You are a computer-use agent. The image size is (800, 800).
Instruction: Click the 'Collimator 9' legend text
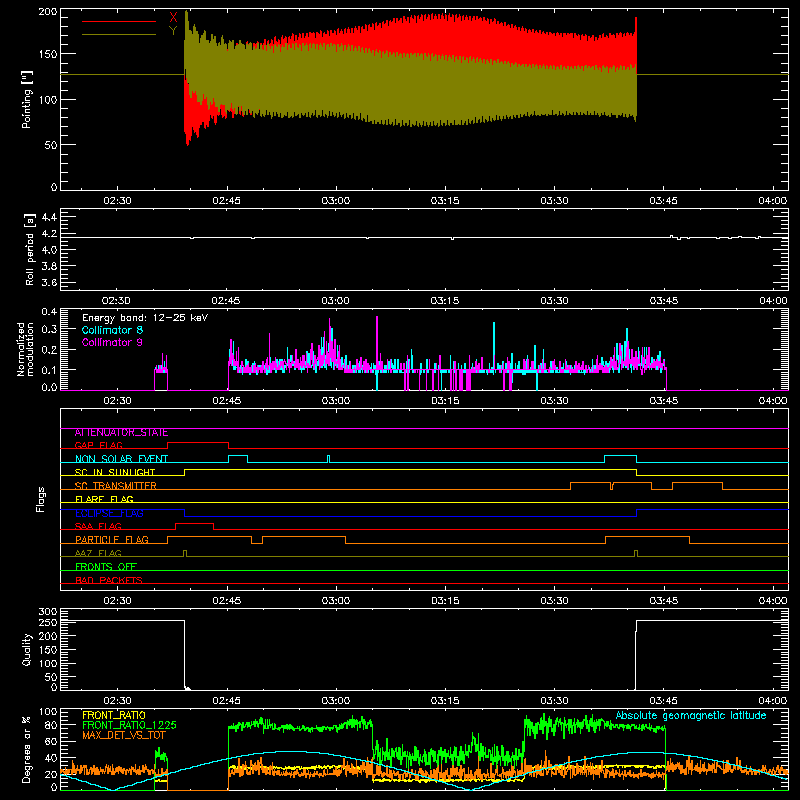112,342
